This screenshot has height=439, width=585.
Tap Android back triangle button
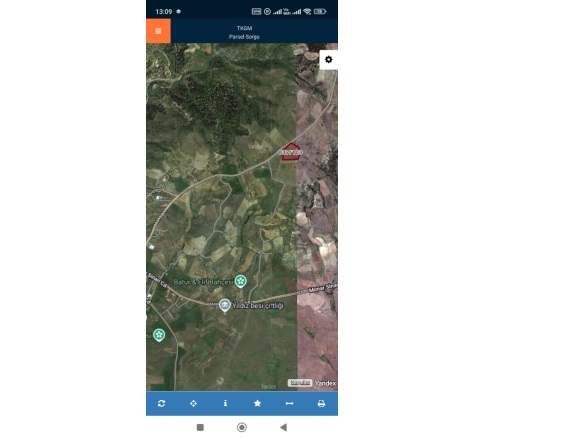click(284, 427)
